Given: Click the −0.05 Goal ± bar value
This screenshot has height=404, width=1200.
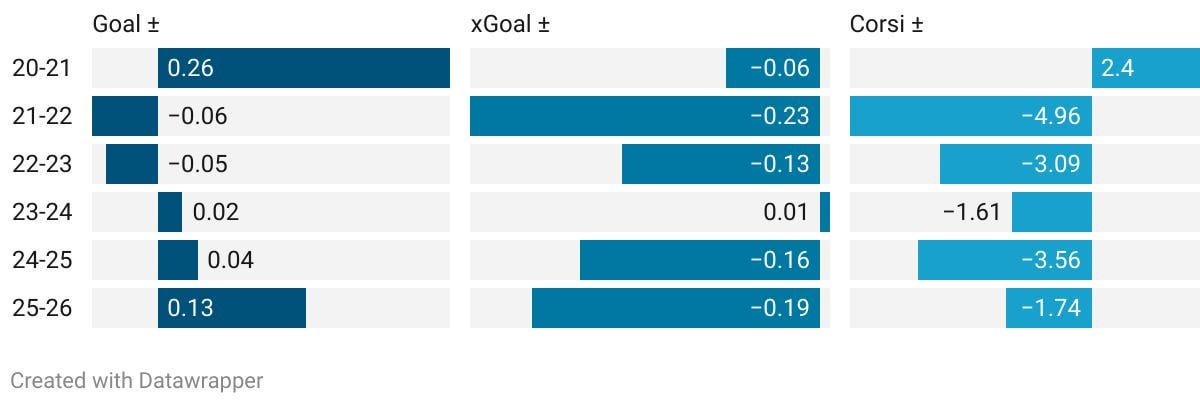Looking at the screenshot, I should point(197,164).
